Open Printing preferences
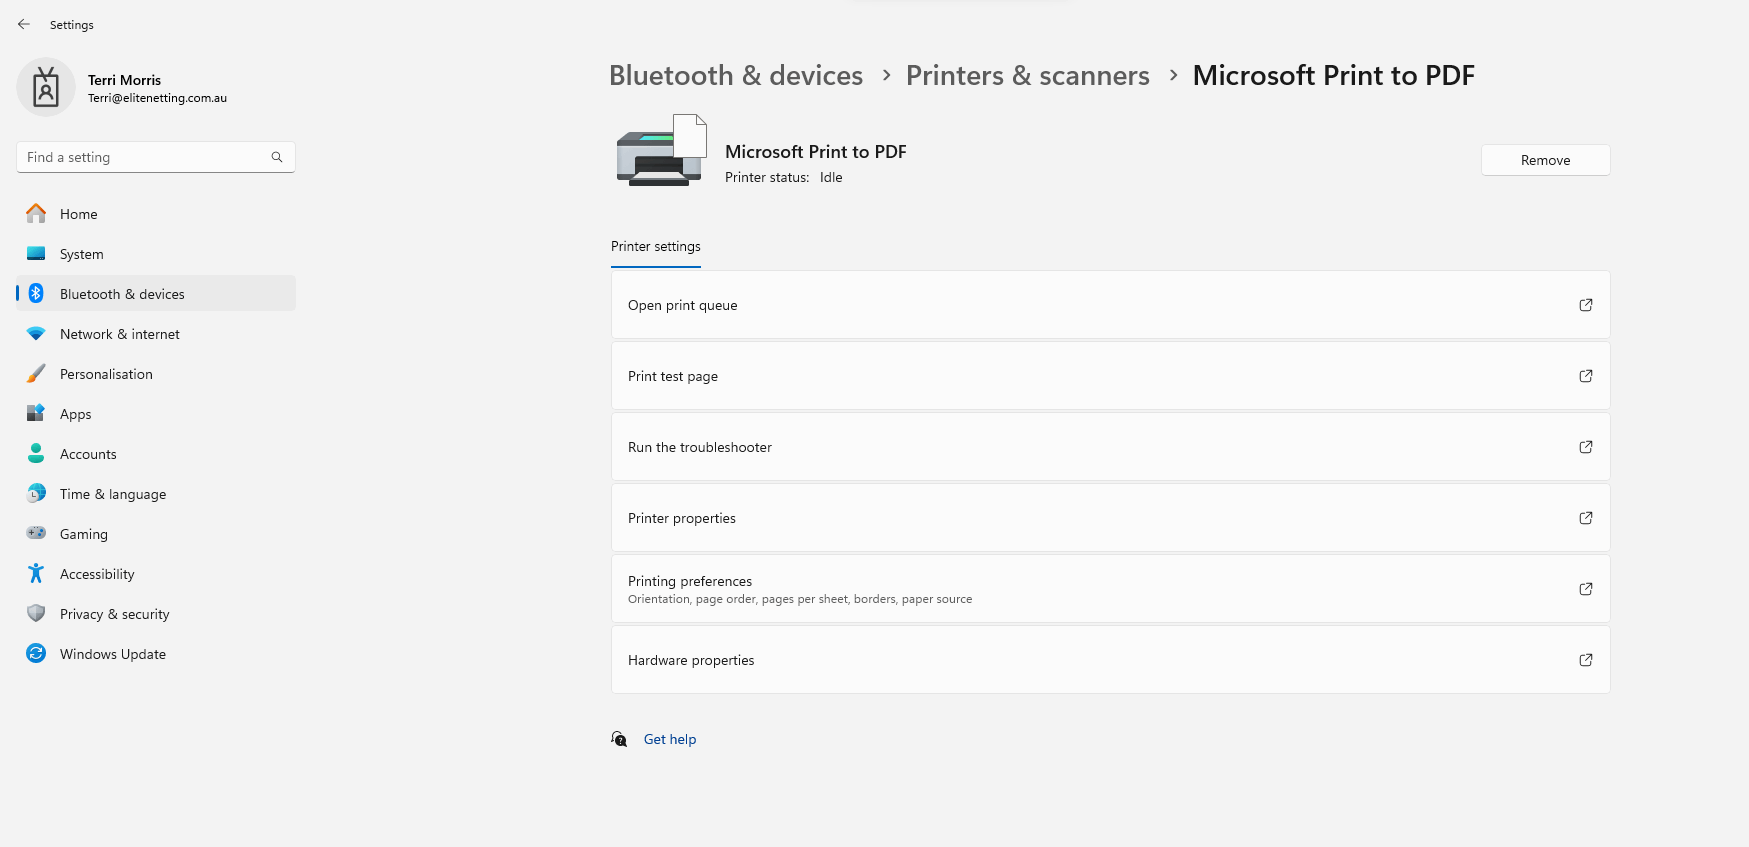 1110,589
